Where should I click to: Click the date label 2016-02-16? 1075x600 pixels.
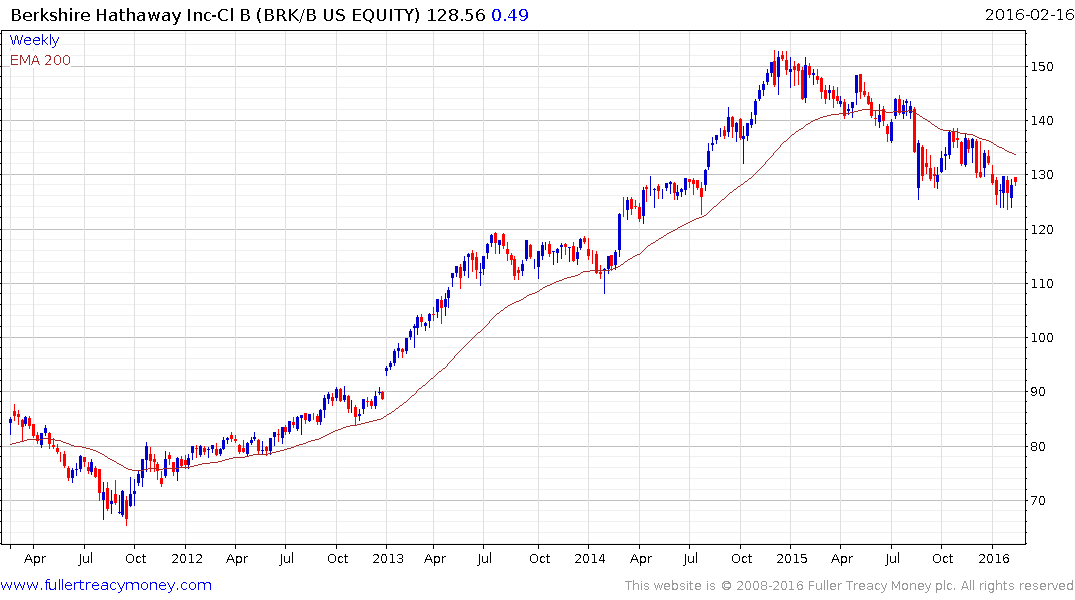[1029, 15]
